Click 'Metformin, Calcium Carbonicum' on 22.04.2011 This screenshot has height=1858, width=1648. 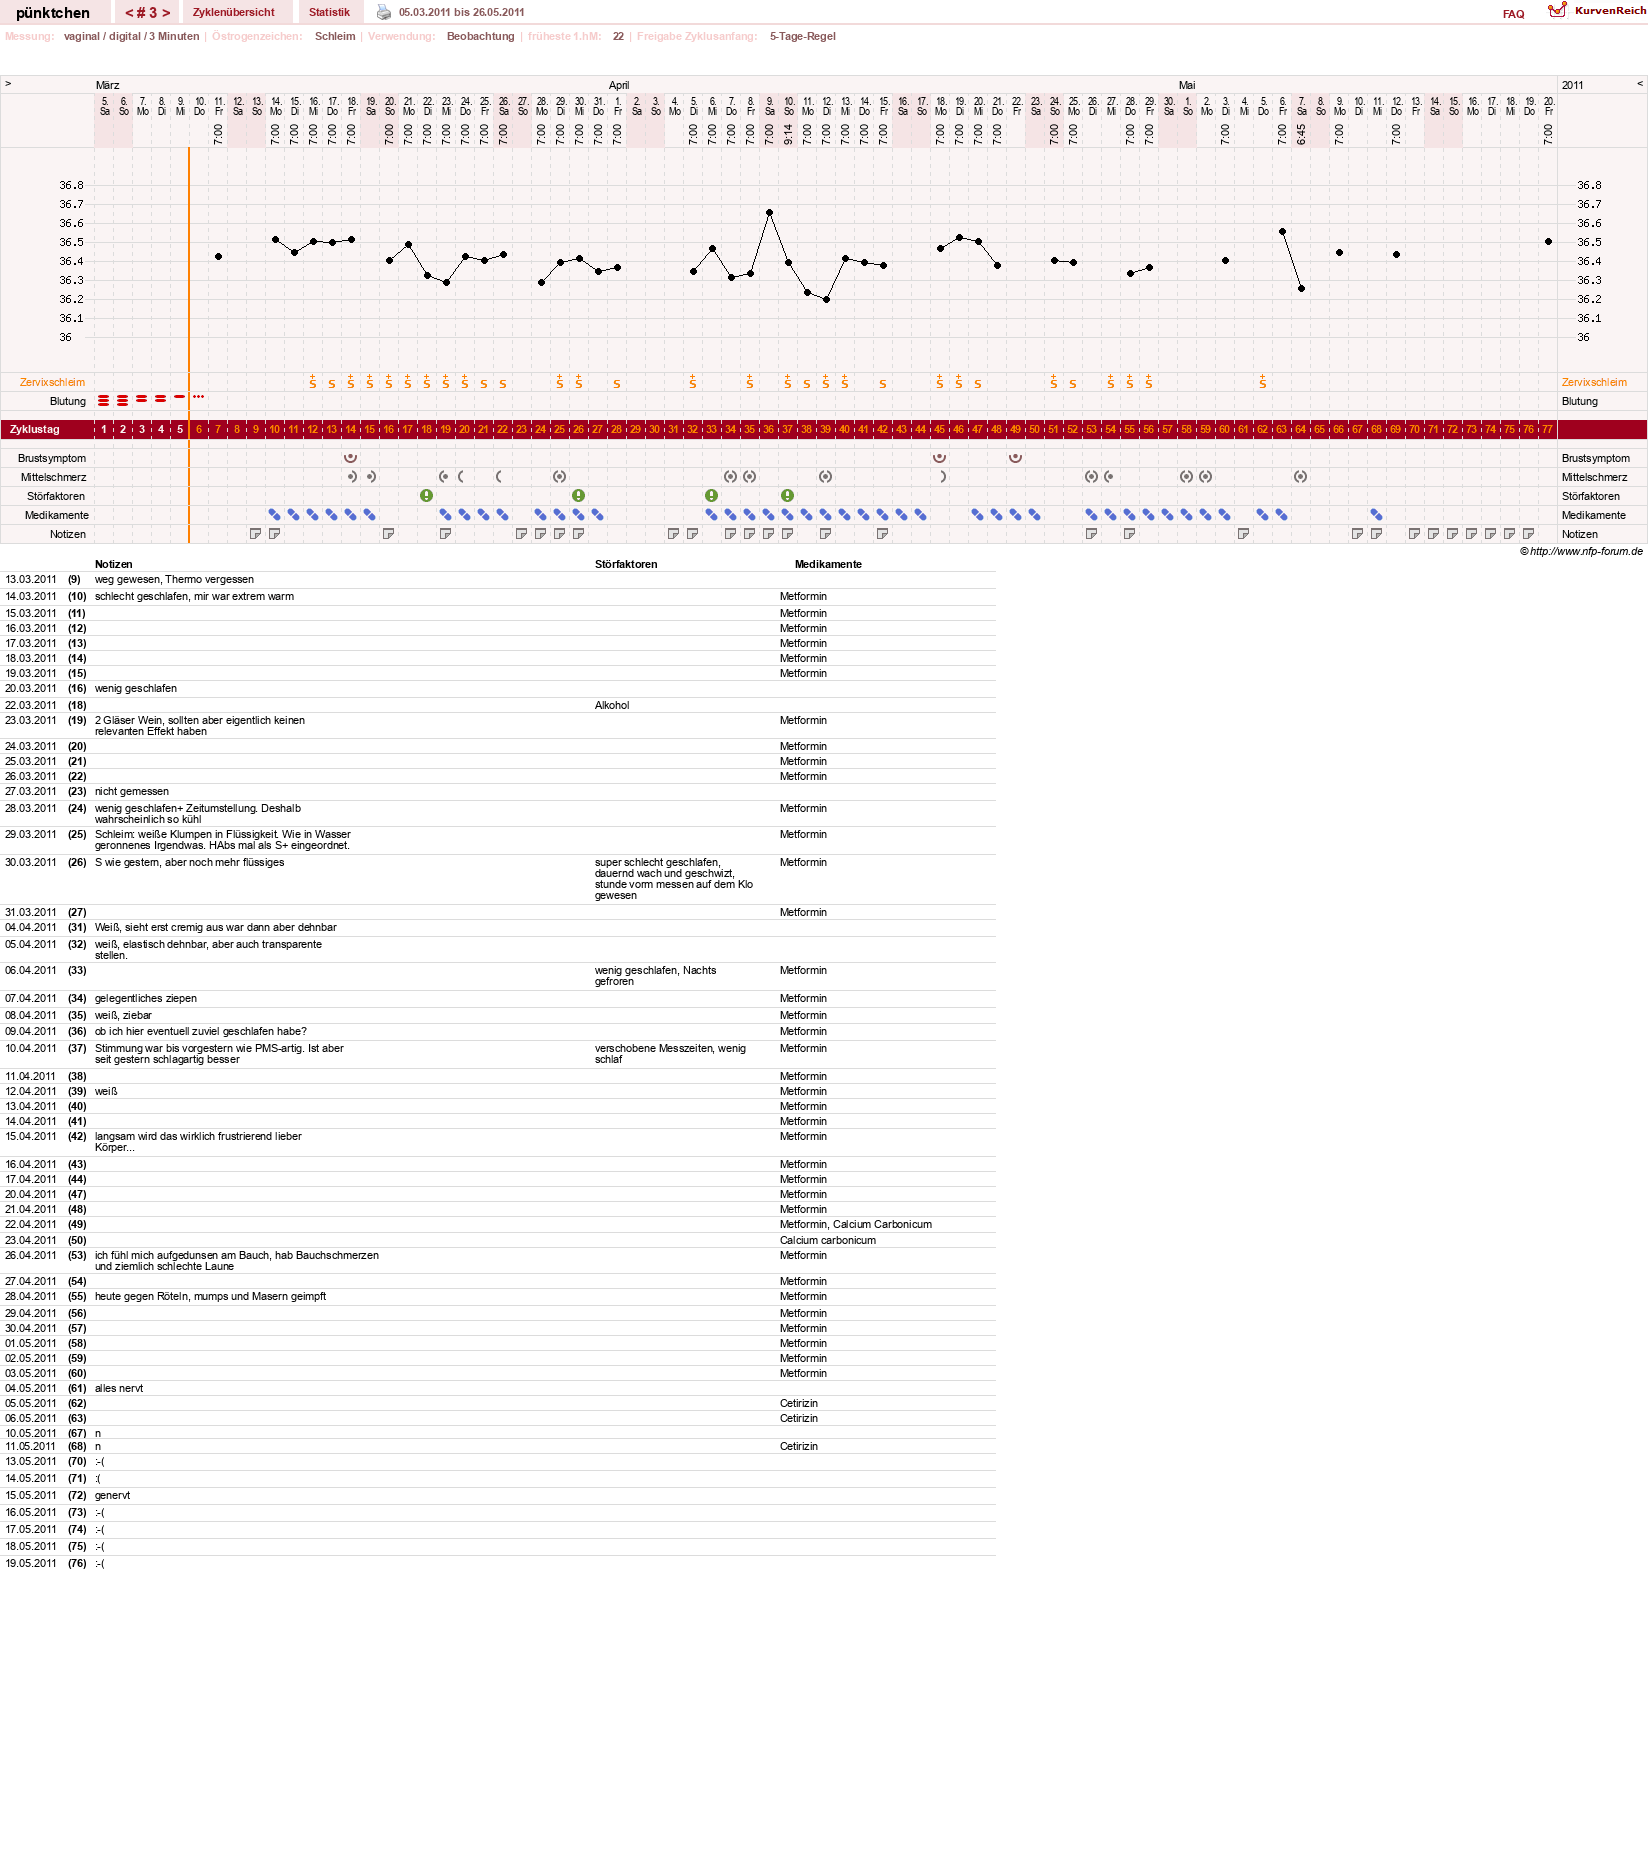tap(856, 1224)
